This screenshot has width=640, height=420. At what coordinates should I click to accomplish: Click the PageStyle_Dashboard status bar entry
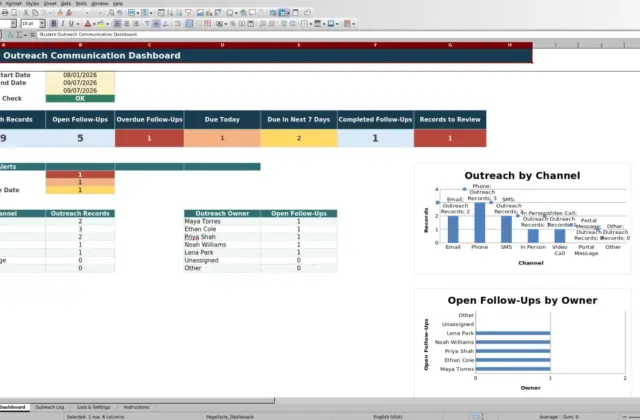coord(230,417)
